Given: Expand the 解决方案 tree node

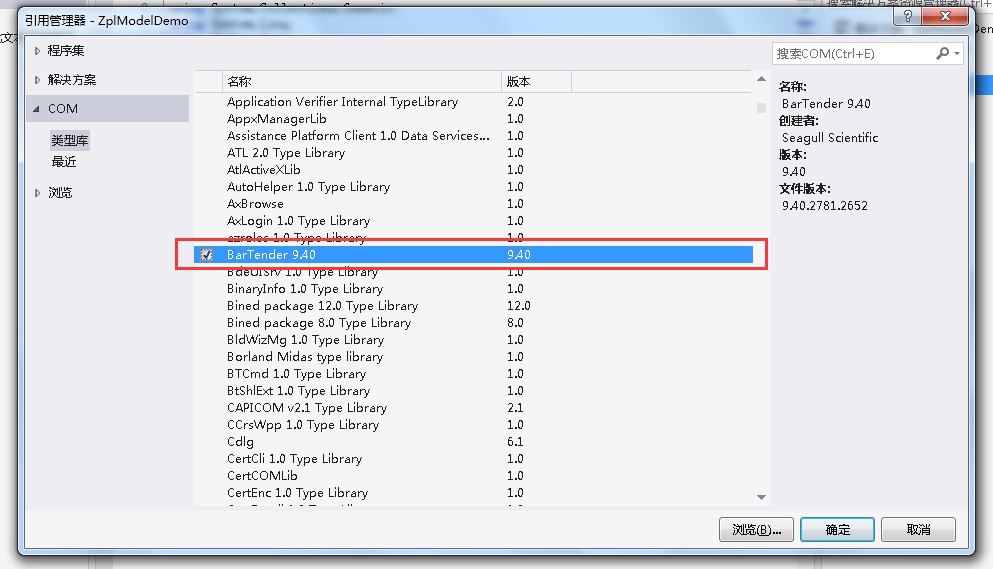Looking at the screenshot, I should click(x=37, y=80).
